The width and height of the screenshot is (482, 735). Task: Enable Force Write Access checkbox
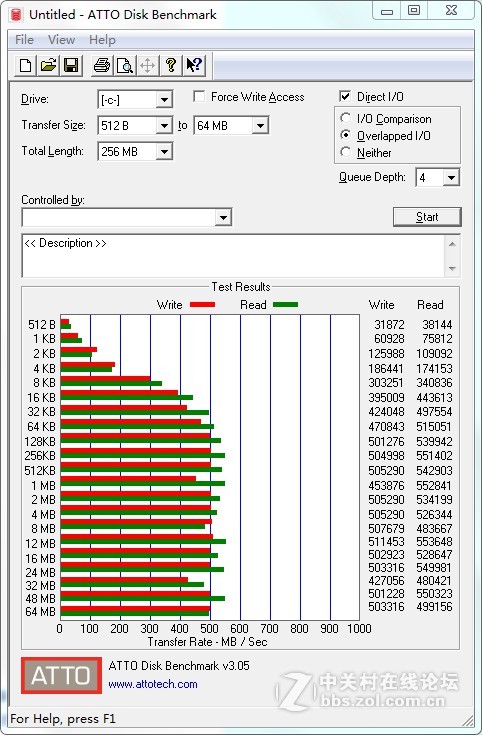click(x=199, y=97)
